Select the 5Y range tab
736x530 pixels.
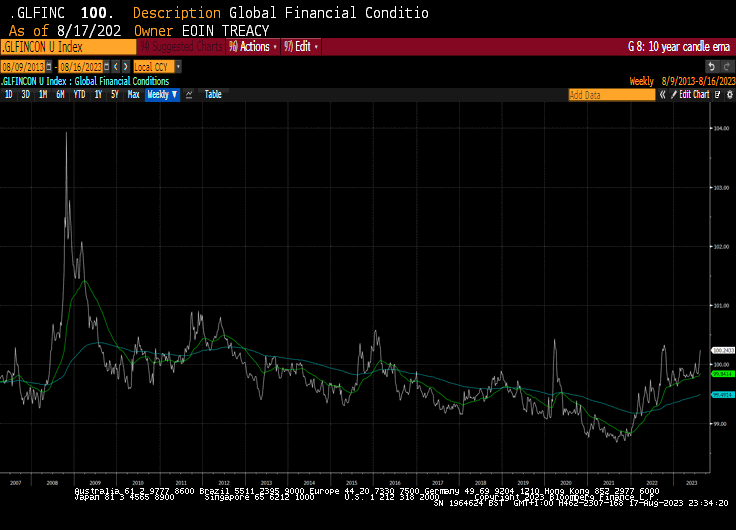pyautogui.click(x=115, y=95)
